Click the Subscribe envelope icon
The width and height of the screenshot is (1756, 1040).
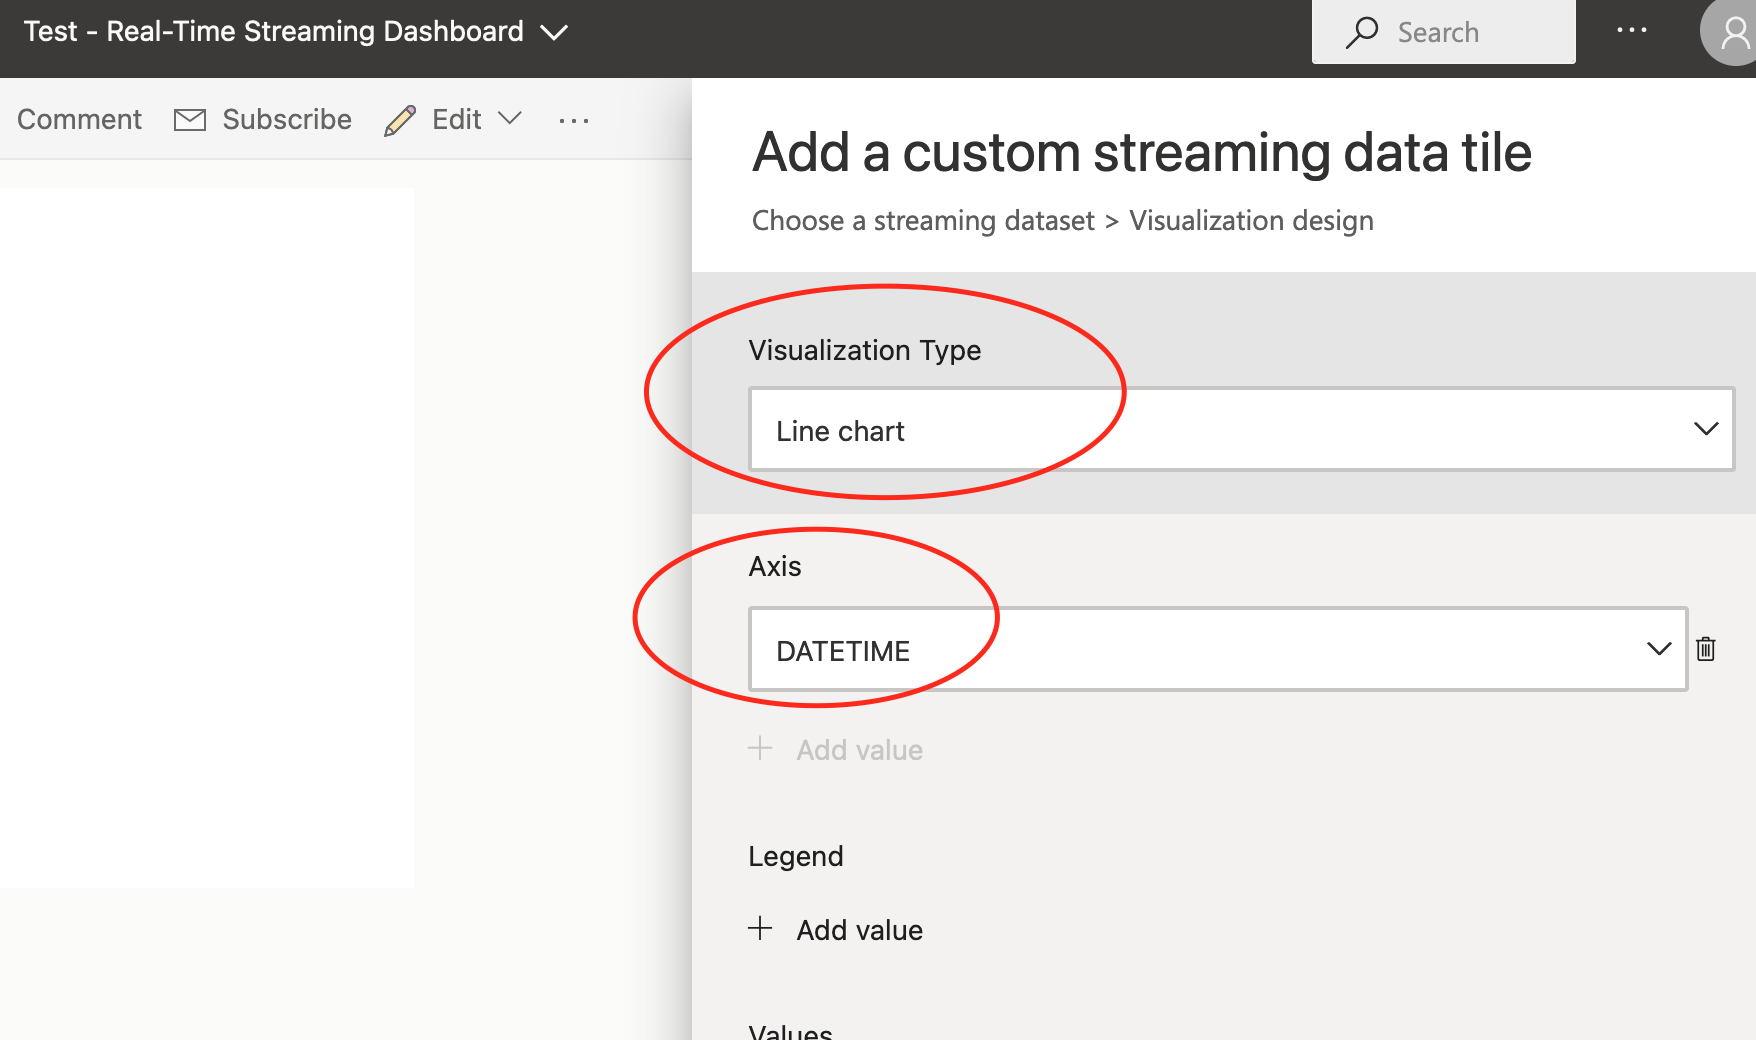pos(190,119)
